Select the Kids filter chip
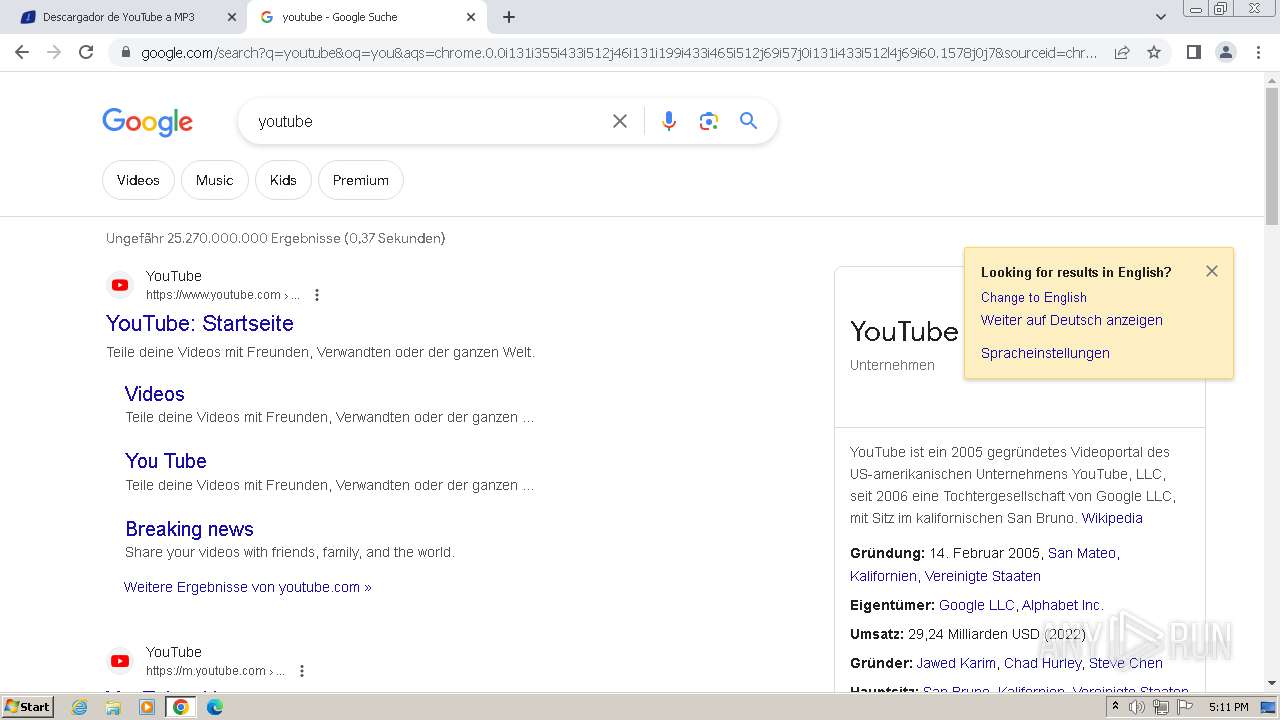This screenshot has width=1280, height=720. click(283, 180)
